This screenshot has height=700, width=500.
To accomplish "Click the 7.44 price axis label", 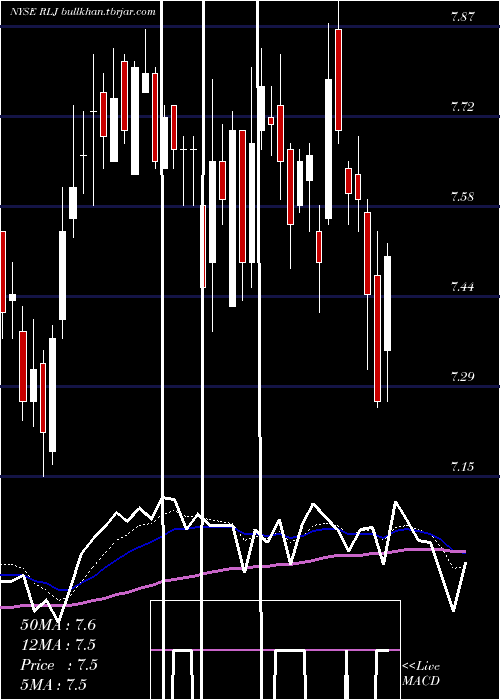I will tap(462, 287).
